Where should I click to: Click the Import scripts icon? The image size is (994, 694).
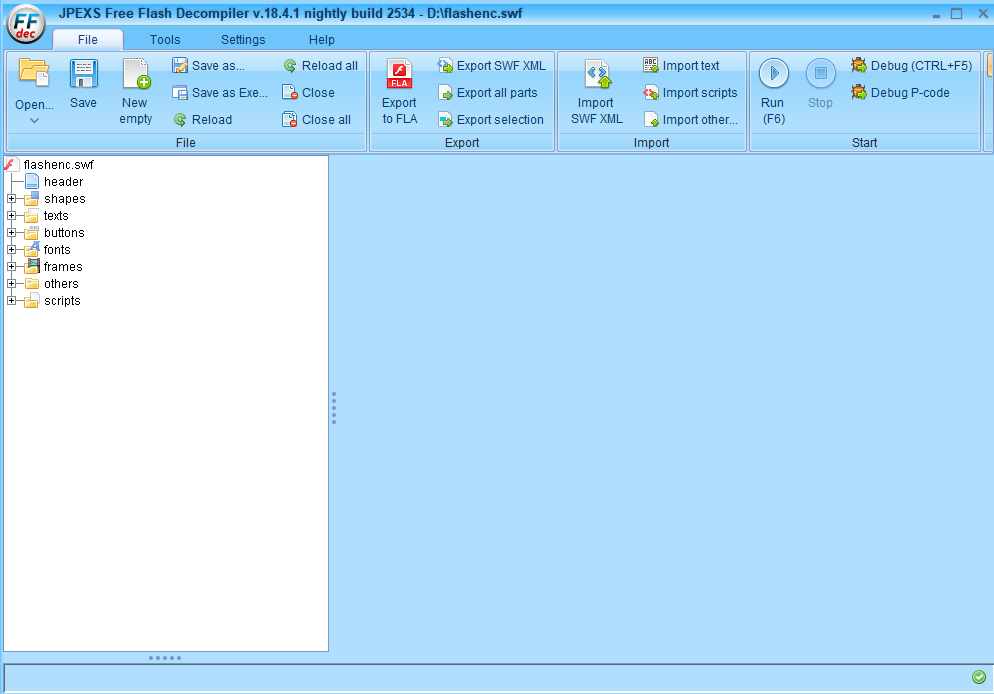[650, 93]
